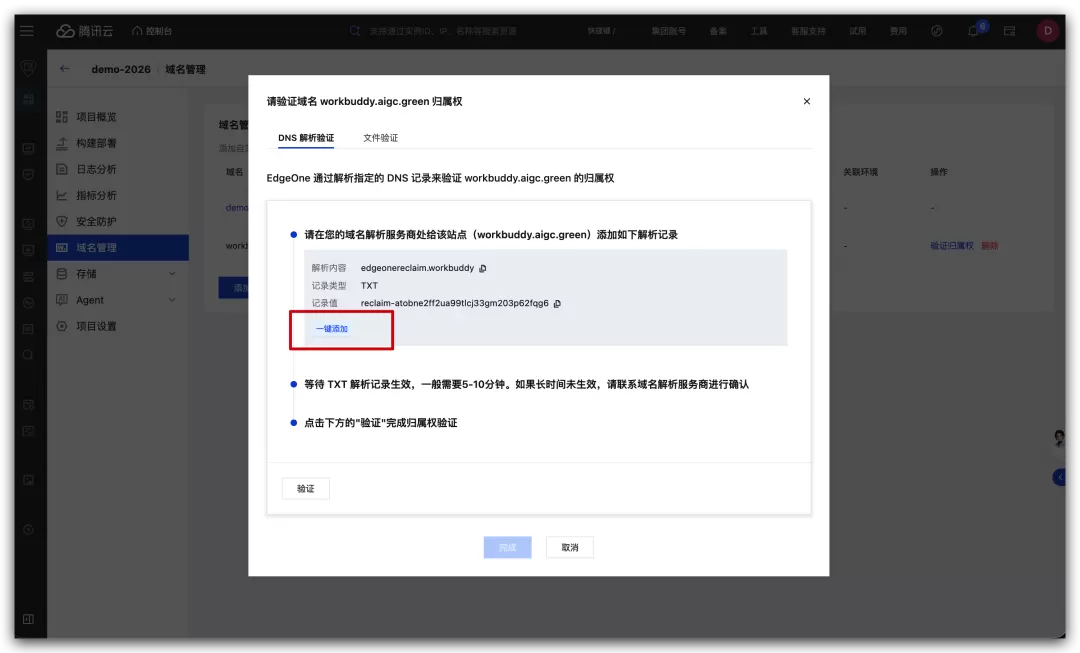Open 客服支持 menu in top bar

pos(808,31)
